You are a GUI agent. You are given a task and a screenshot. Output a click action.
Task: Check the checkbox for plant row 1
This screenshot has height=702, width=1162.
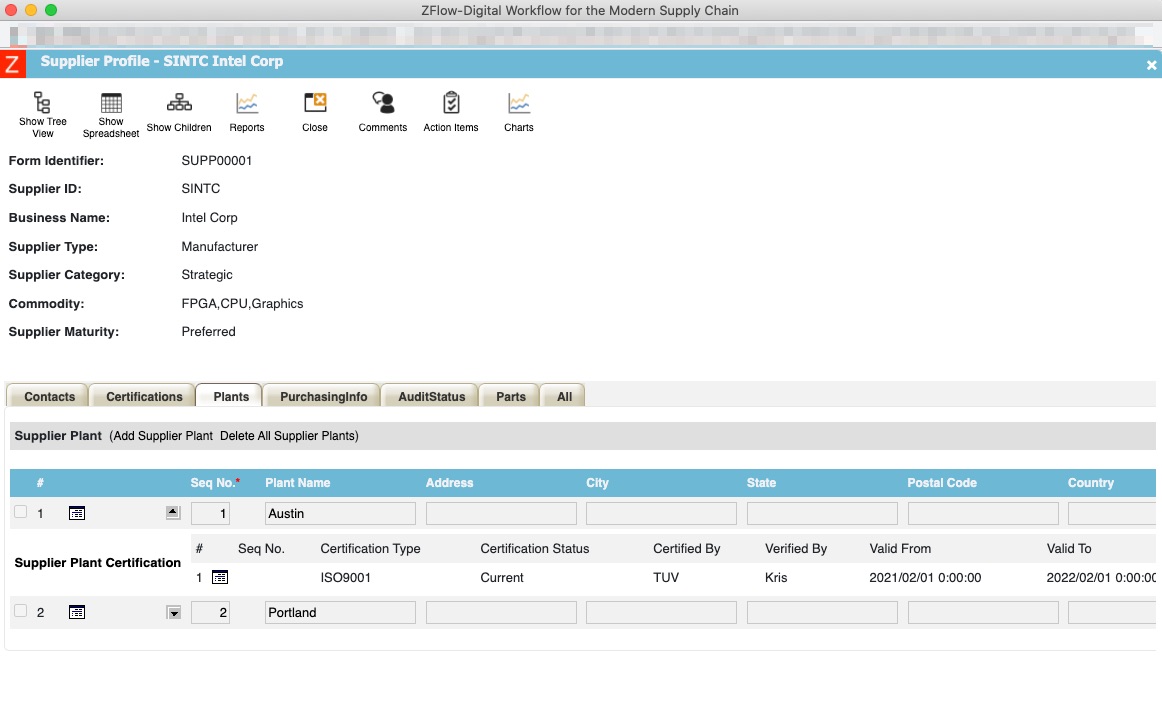20,512
